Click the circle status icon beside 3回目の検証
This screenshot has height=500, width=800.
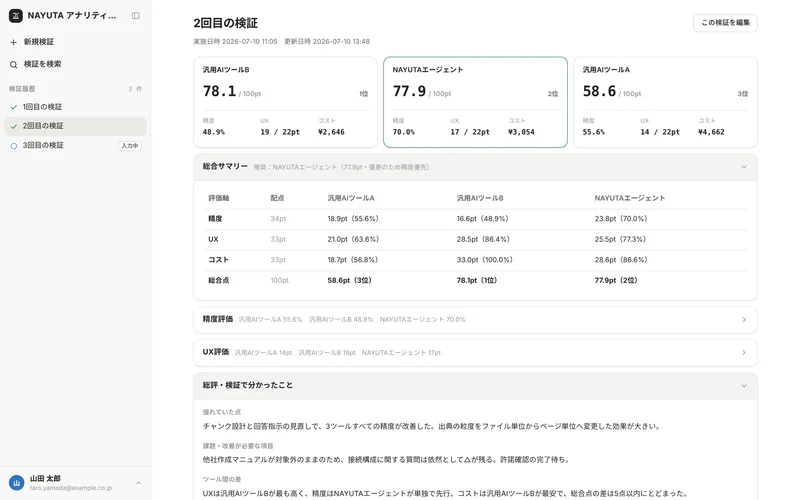(x=14, y=146)
